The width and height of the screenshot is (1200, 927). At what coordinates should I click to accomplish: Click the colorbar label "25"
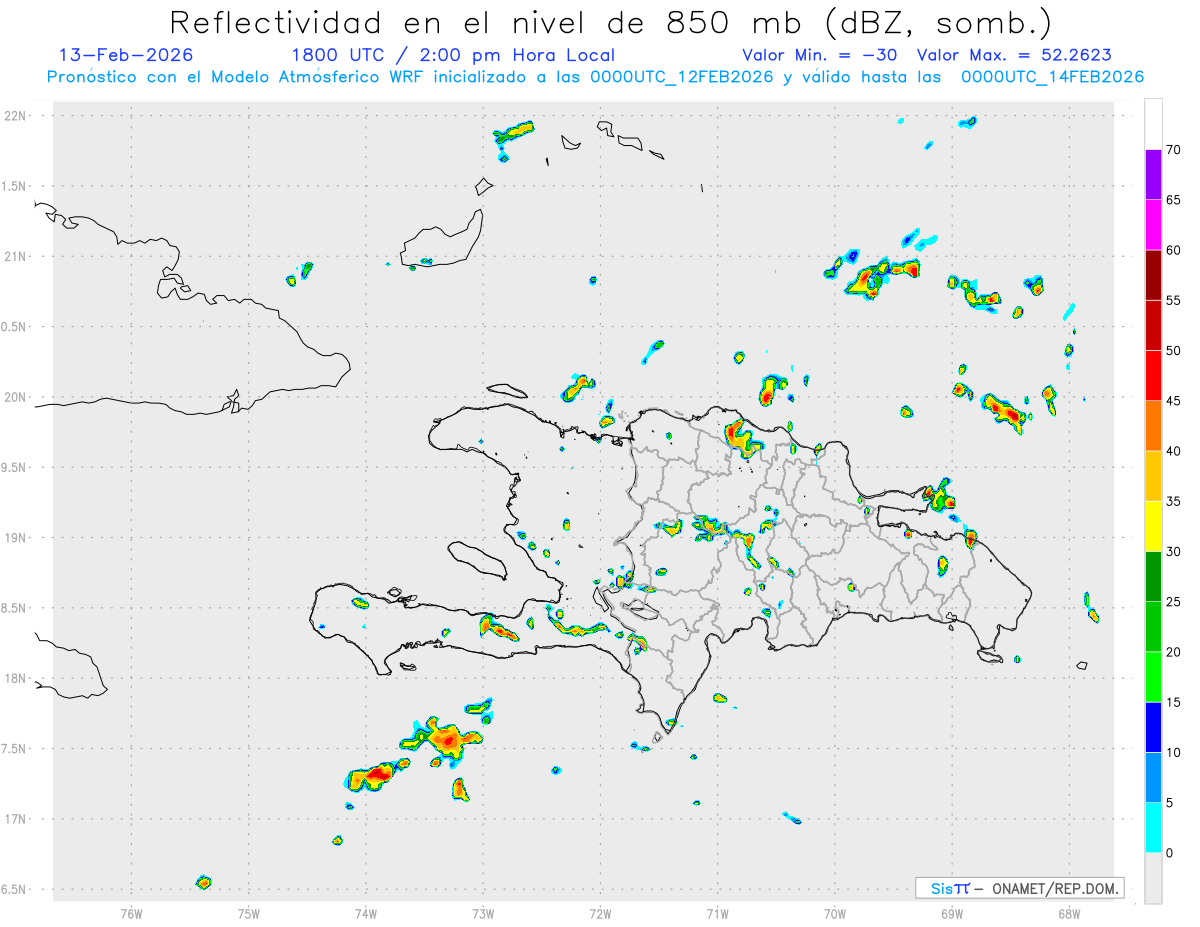click(1174, 602)
